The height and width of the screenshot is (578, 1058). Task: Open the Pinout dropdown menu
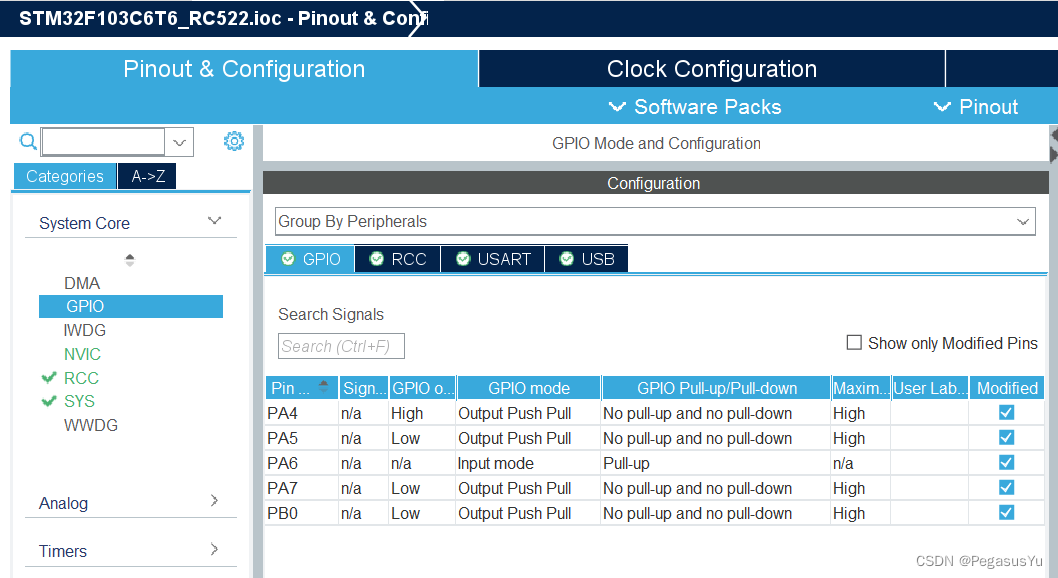[976, 107]
